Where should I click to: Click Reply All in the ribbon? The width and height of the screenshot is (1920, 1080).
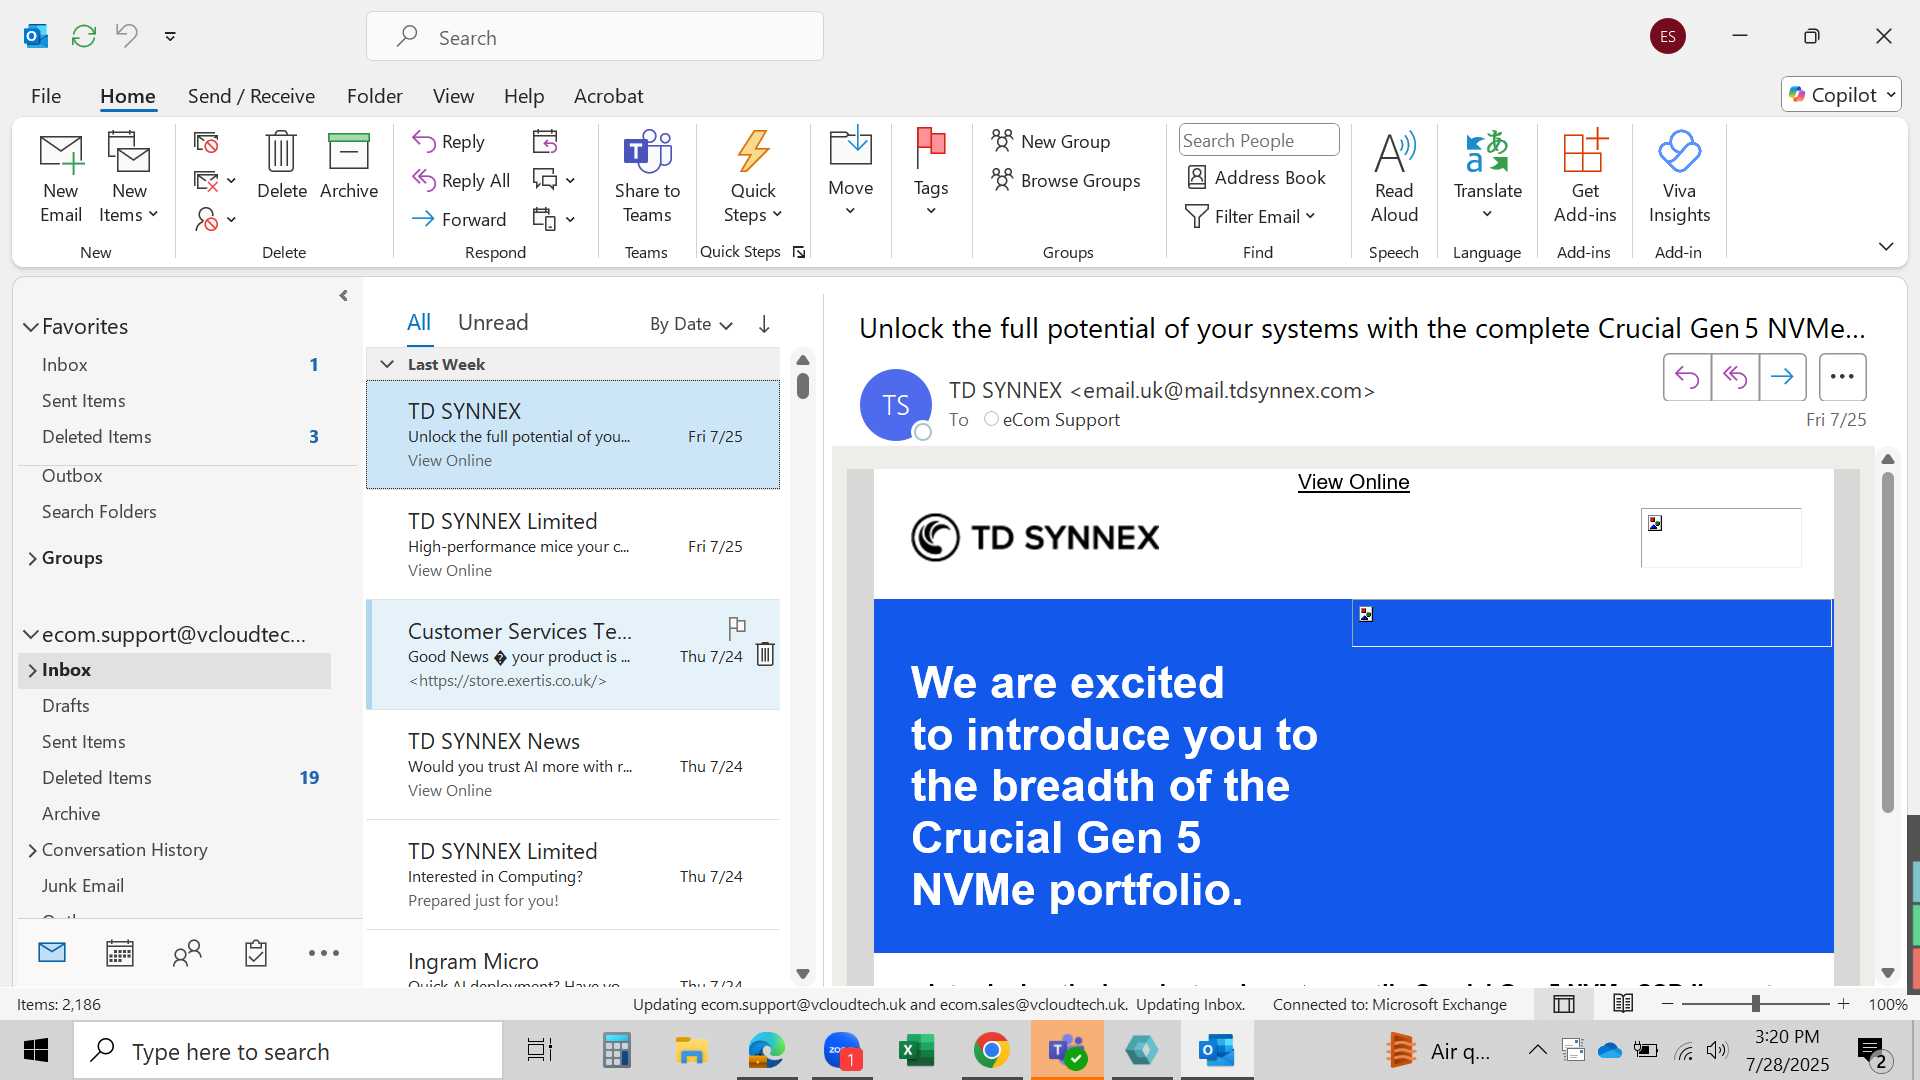(461, 181)
